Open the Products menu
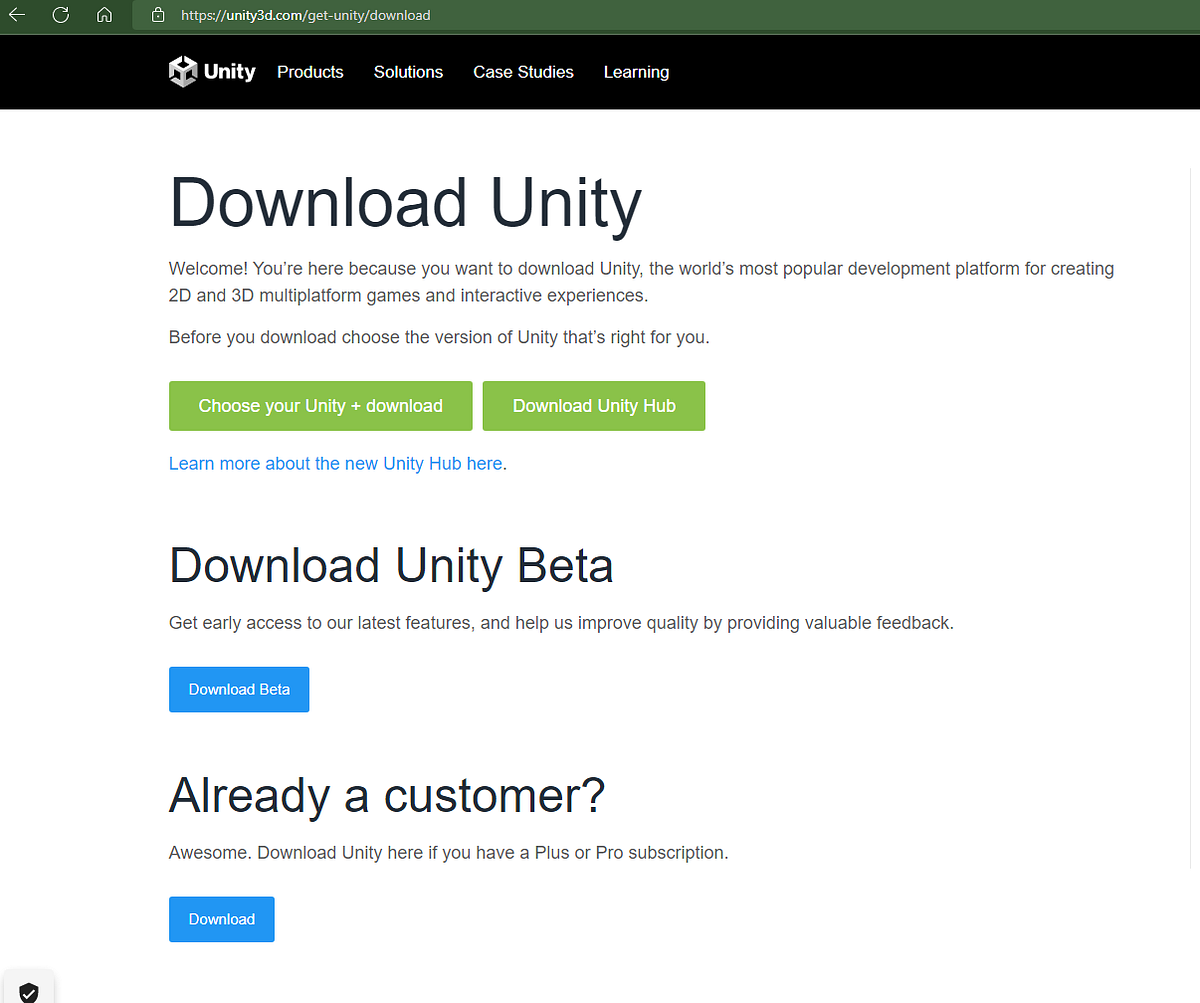The width and height of the screenshot is (1200, 1003). (x=310, y=72)
